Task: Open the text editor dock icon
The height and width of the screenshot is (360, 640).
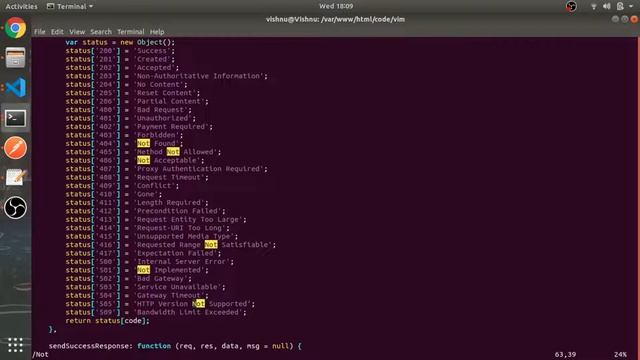Action: (16, 178)
